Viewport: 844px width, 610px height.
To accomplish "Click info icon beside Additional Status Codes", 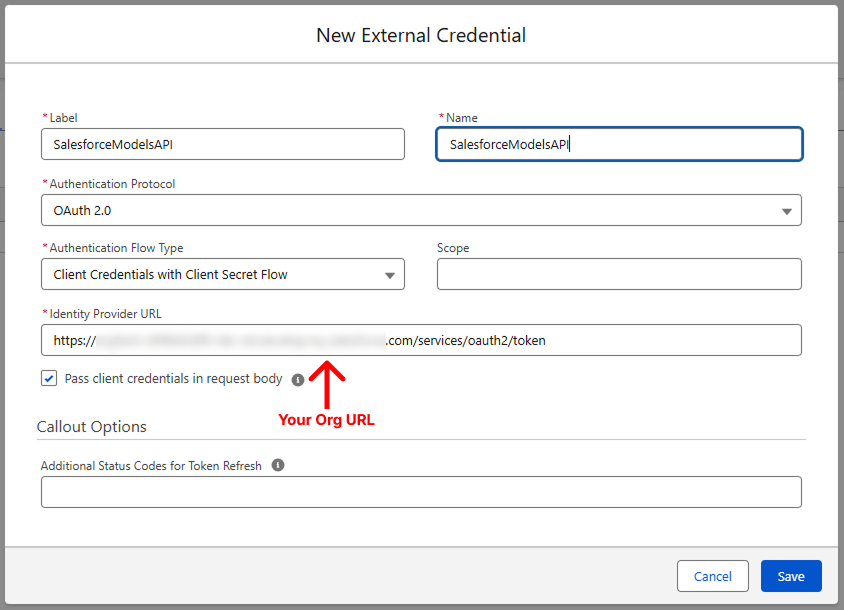I will (278, 465).
